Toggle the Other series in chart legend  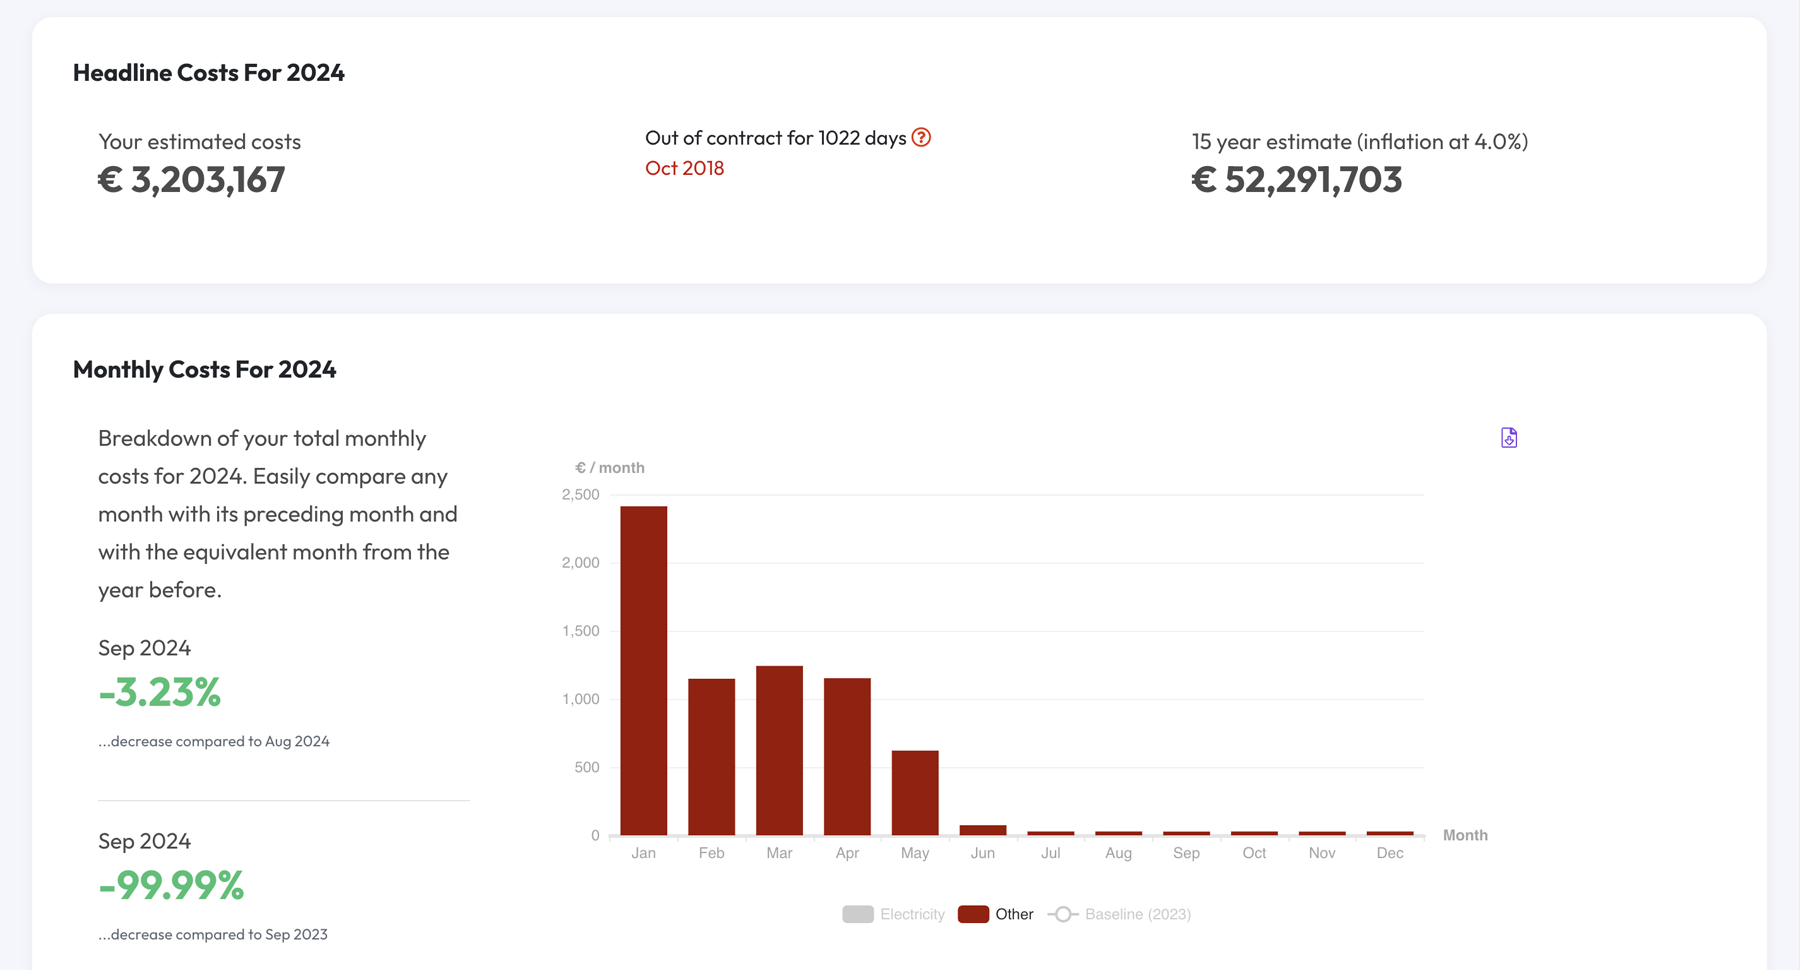click(x=996, y=914)
